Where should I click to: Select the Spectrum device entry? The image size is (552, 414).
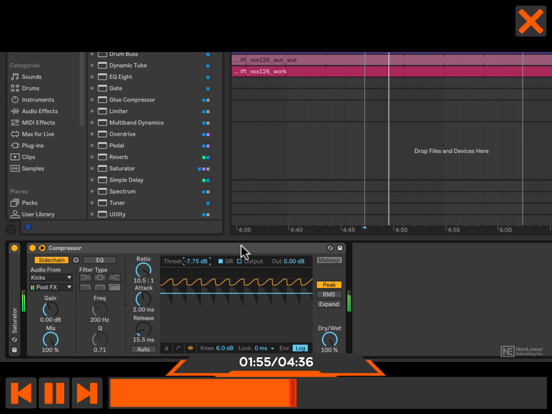122,192
